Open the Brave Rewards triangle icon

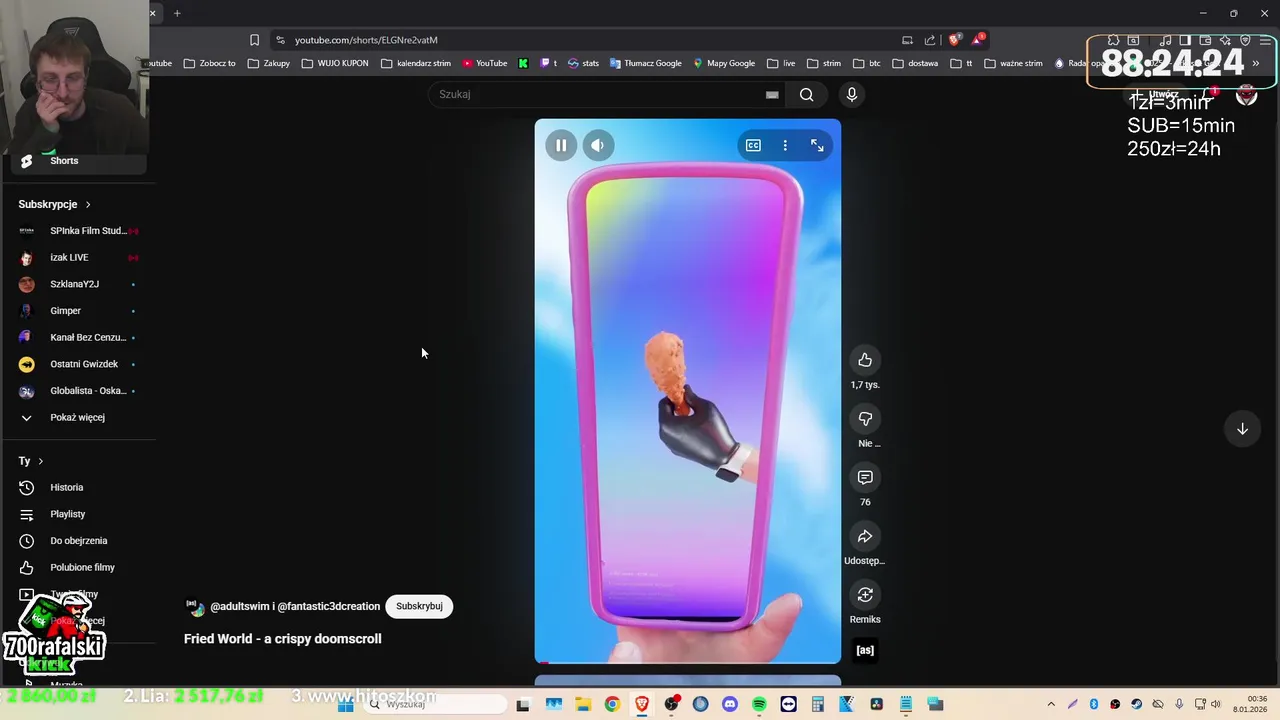coord(977,40)
